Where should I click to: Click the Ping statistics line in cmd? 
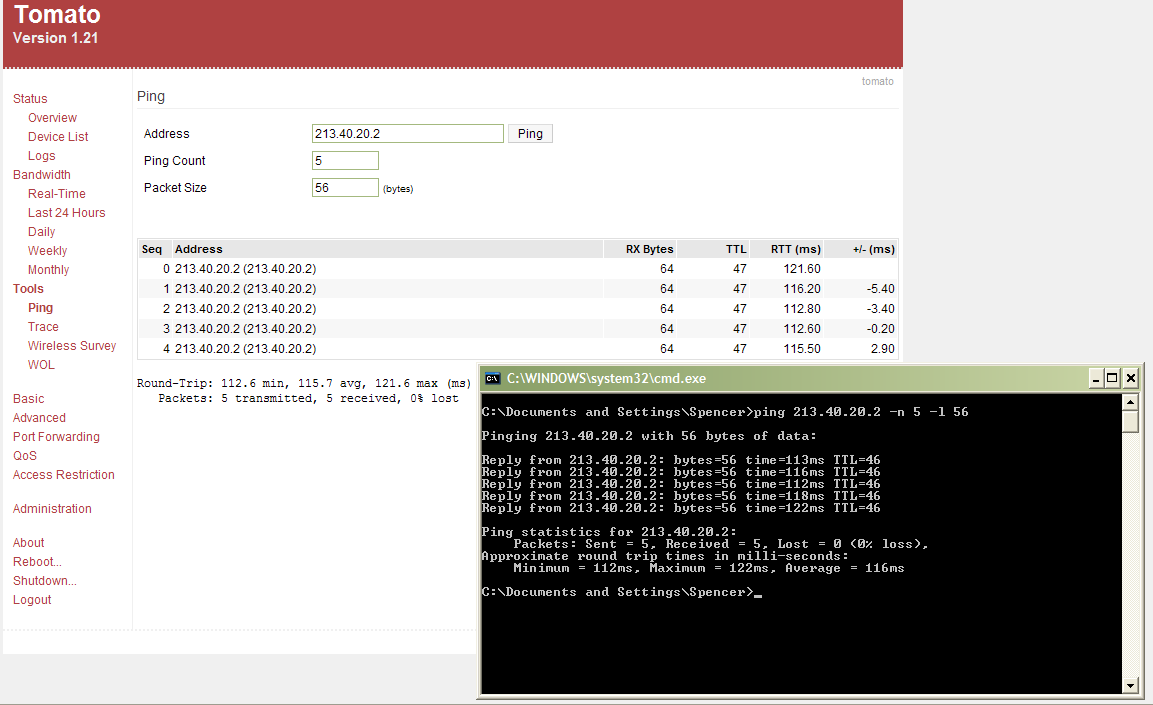tap(609, 532)
